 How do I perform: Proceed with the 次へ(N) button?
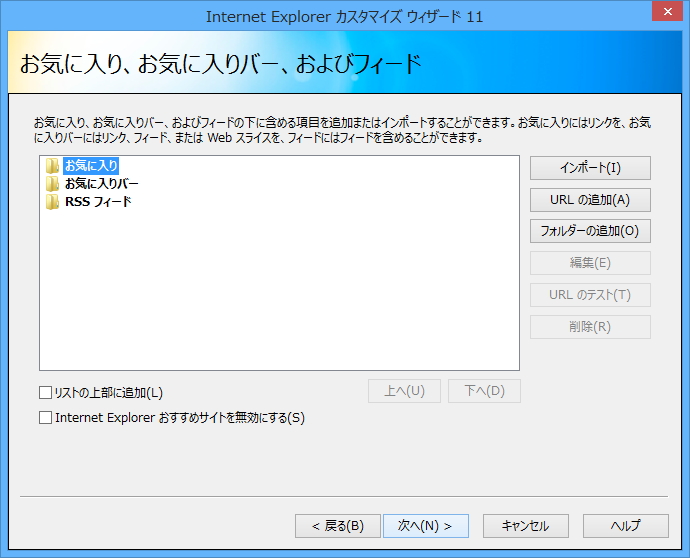(x=426, y=526)
